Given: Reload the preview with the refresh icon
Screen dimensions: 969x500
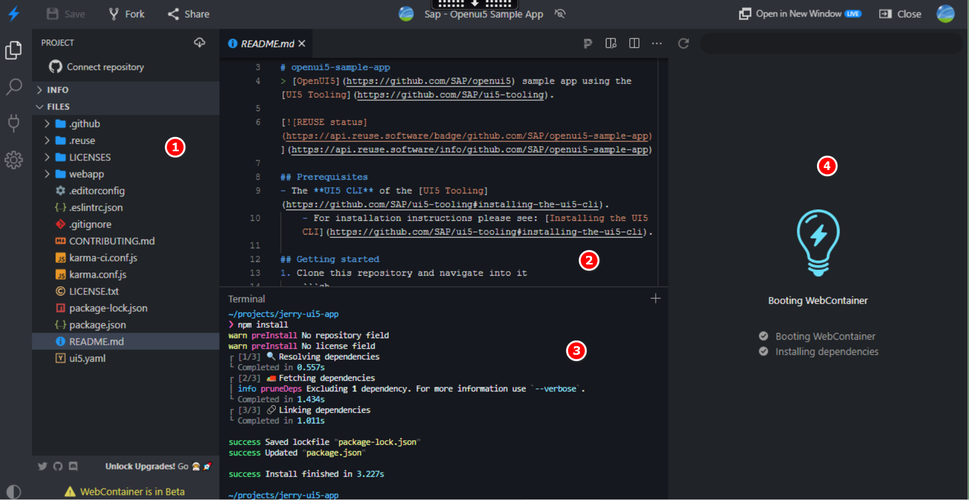Looking at the screenshot, I should click(684, 44).
